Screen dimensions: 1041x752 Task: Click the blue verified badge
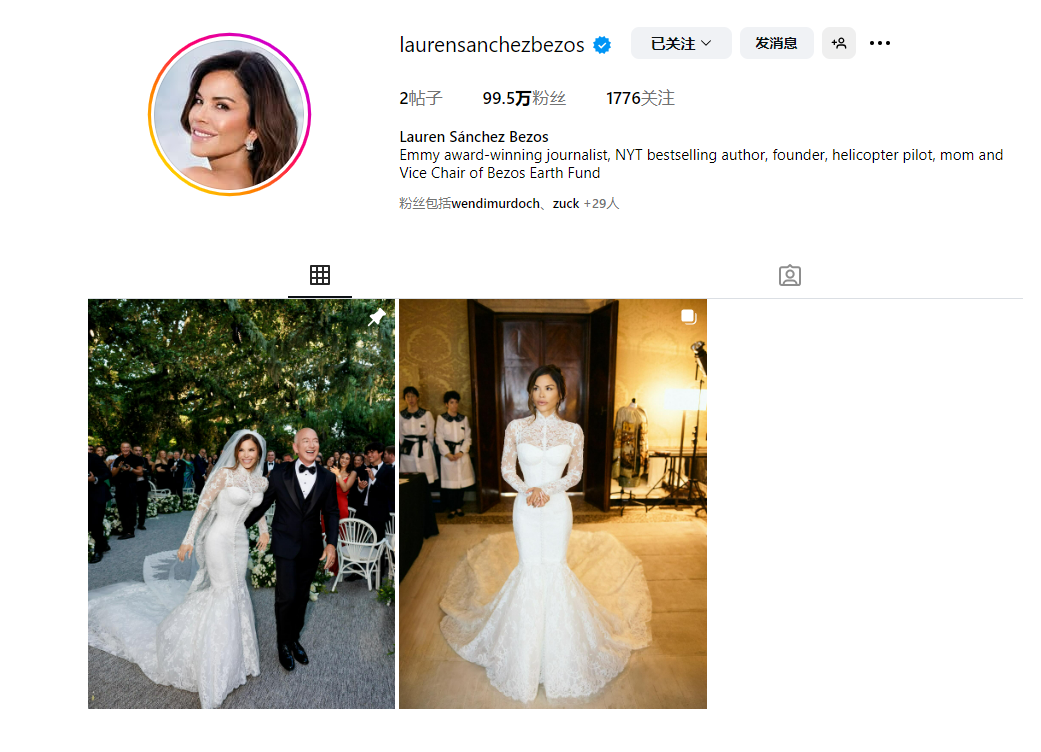pyautogui.click(x=602, y=44)
